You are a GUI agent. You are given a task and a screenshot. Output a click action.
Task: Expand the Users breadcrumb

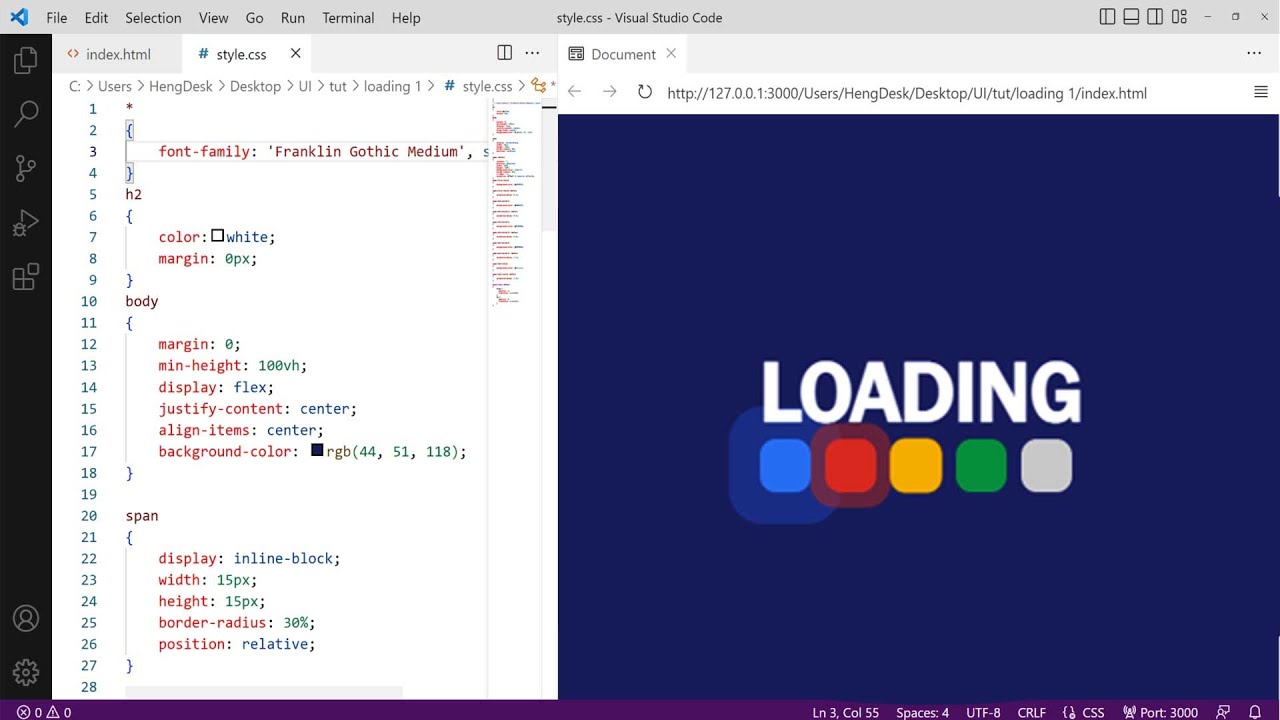(x=115, y=86)
